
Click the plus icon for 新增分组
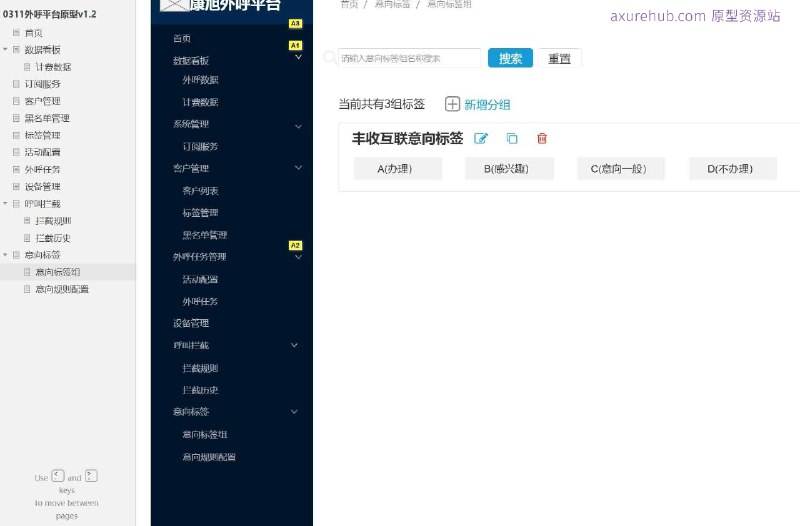pyautogui.click(x=452, y=104)
